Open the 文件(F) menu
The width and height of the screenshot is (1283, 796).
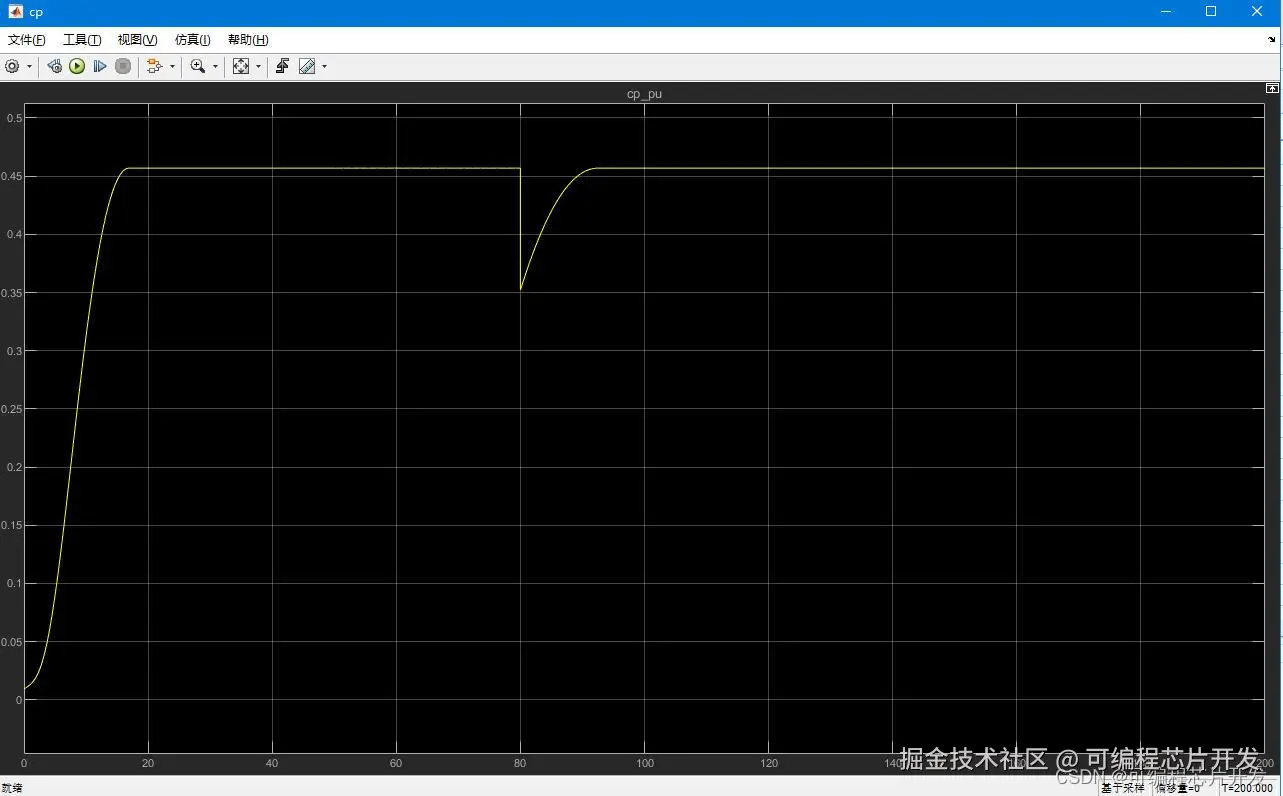27,40
